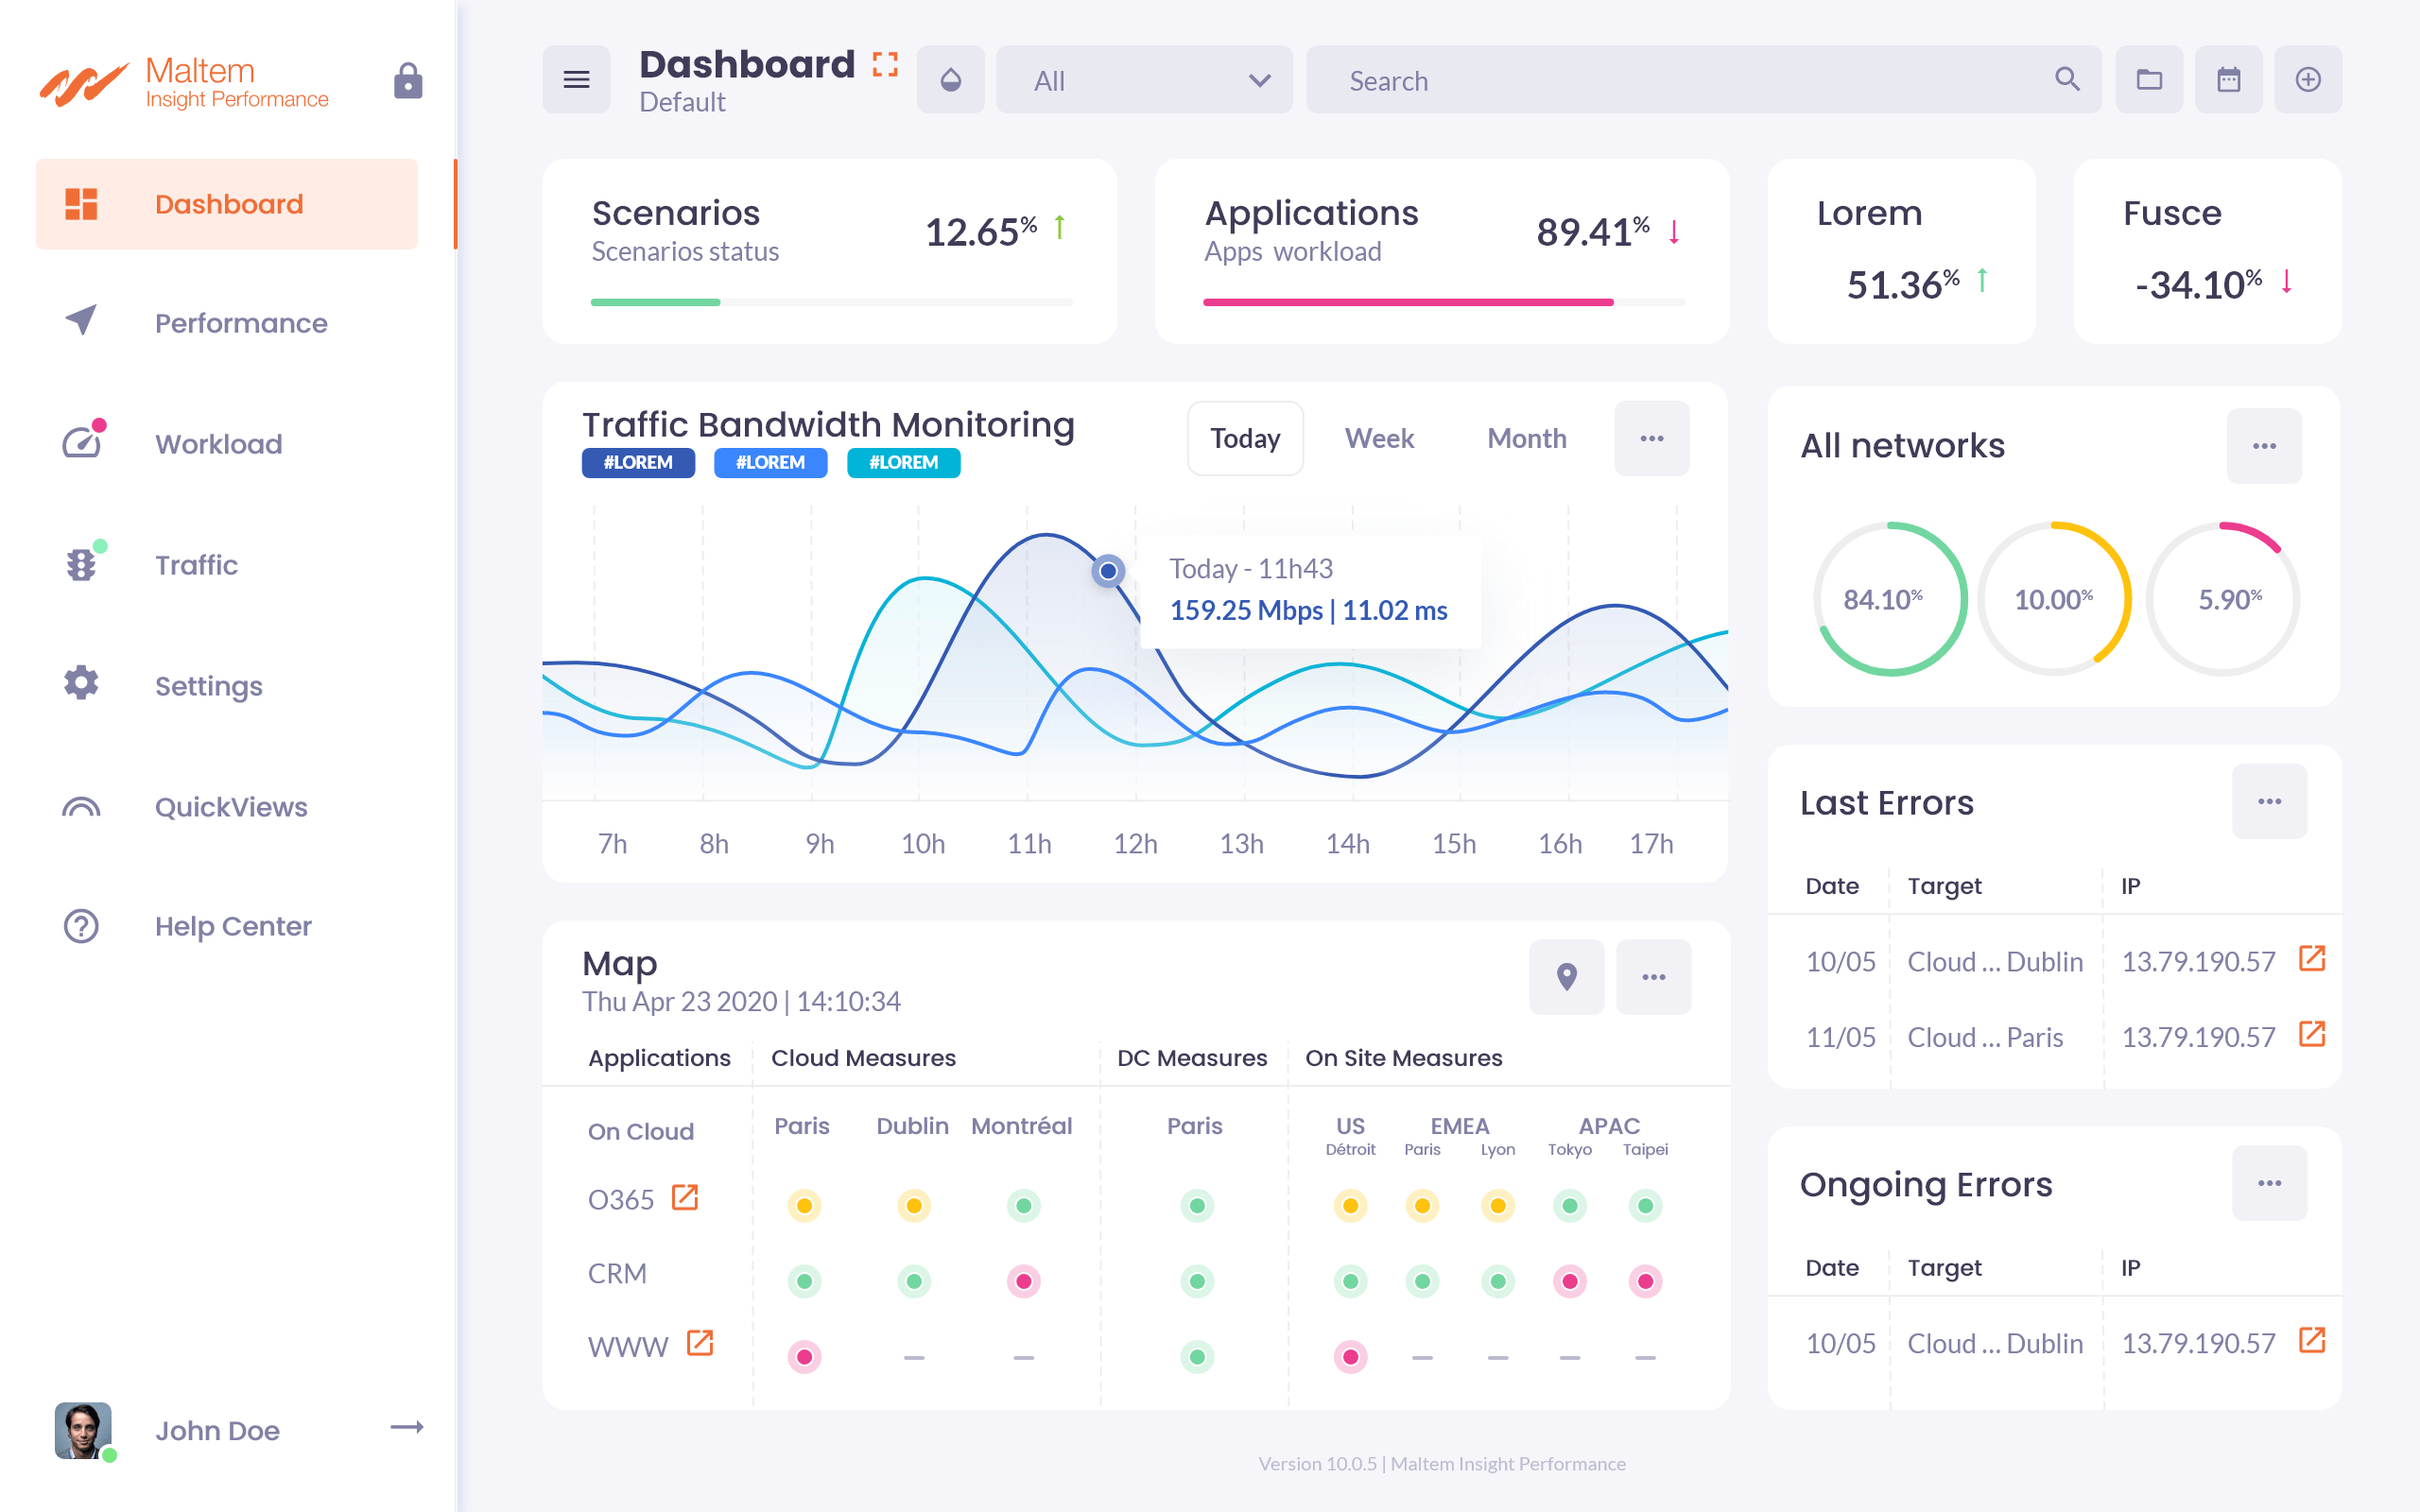
Task: Open the folder icon in top bar
Action: (2149, 80)
